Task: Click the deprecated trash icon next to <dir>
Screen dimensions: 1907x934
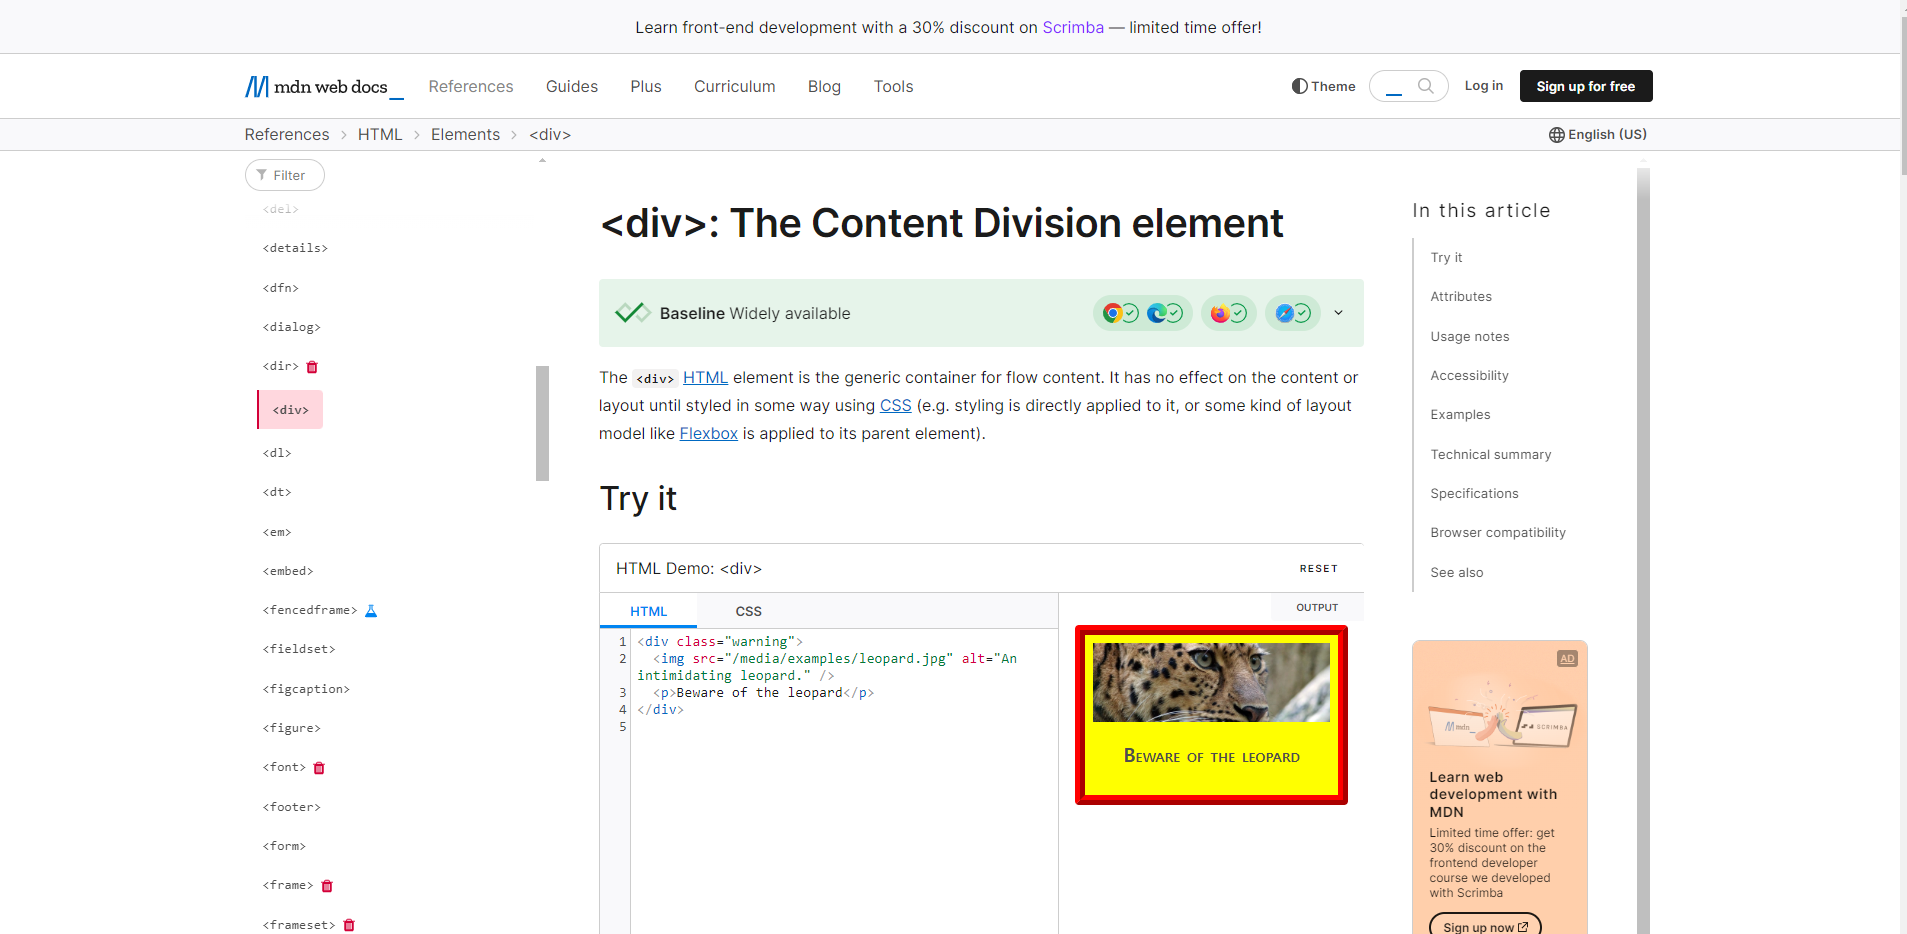Action: [x=312, y=367]
